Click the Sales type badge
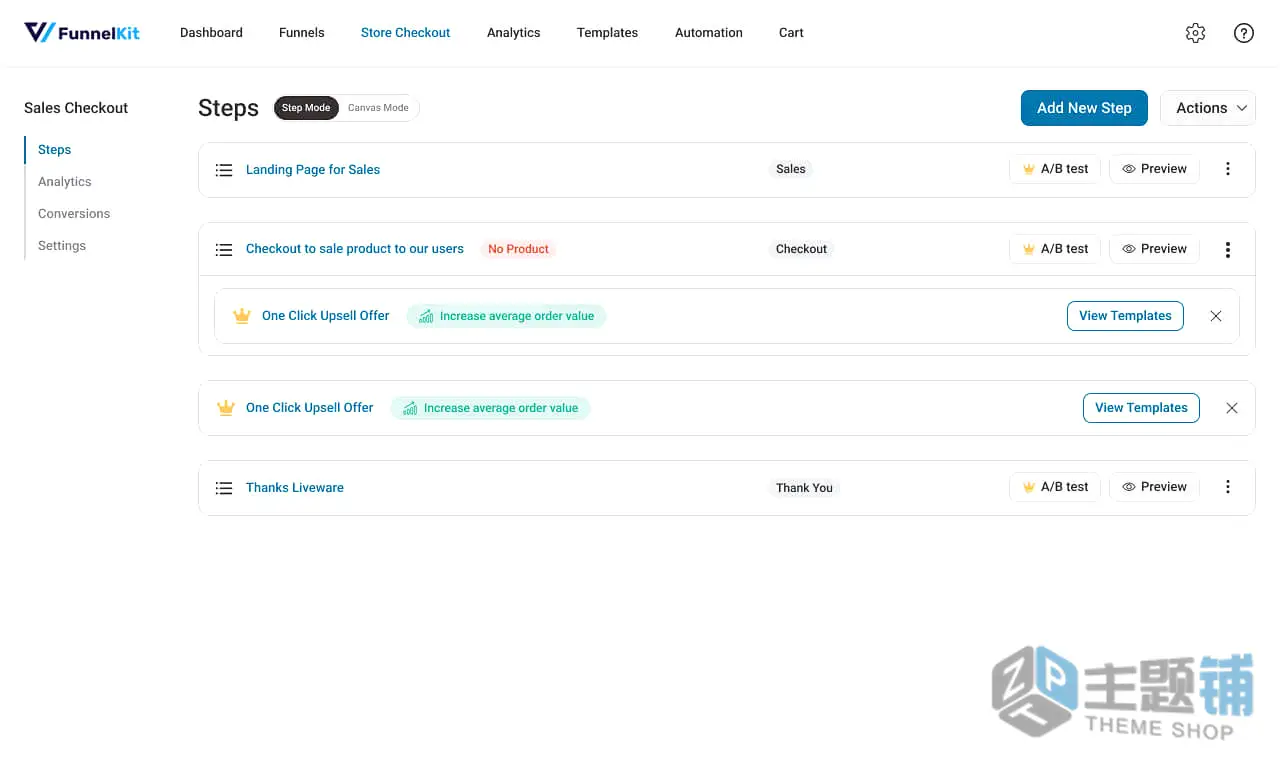This screenshot has height=768, width=1280. 791,169
